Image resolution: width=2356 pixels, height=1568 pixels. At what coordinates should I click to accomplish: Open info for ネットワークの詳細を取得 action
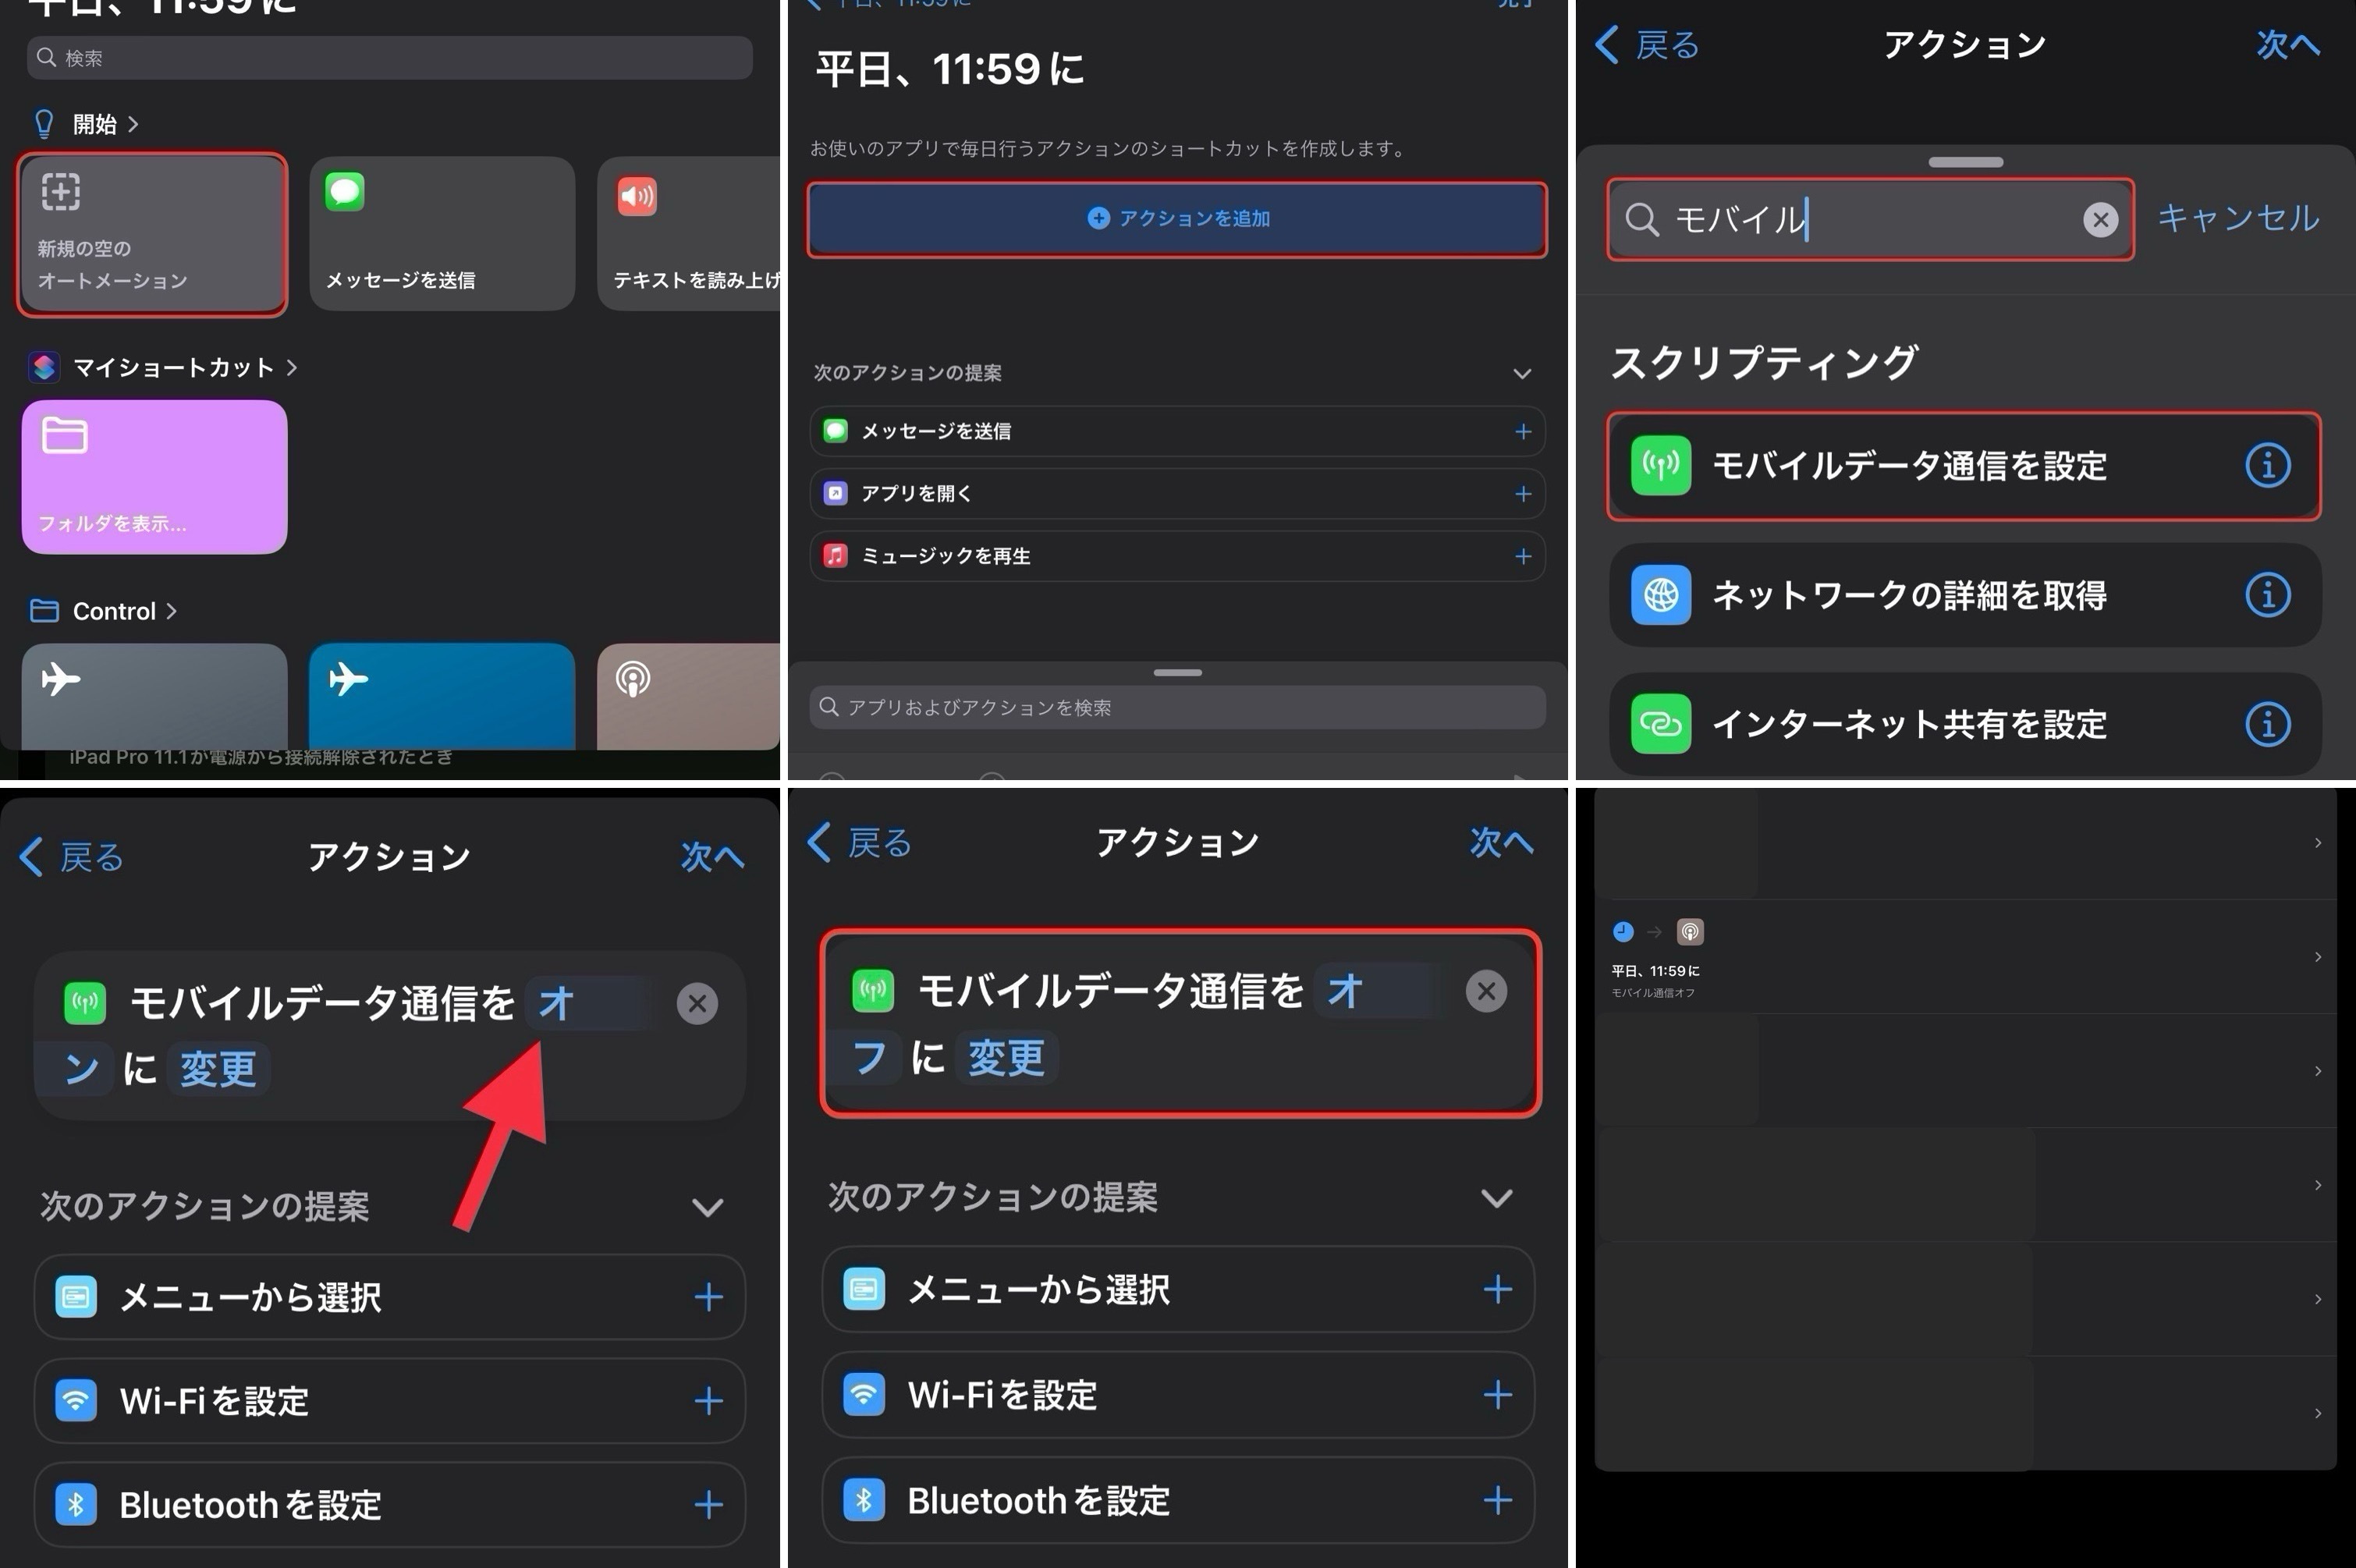coord(2267,595)
